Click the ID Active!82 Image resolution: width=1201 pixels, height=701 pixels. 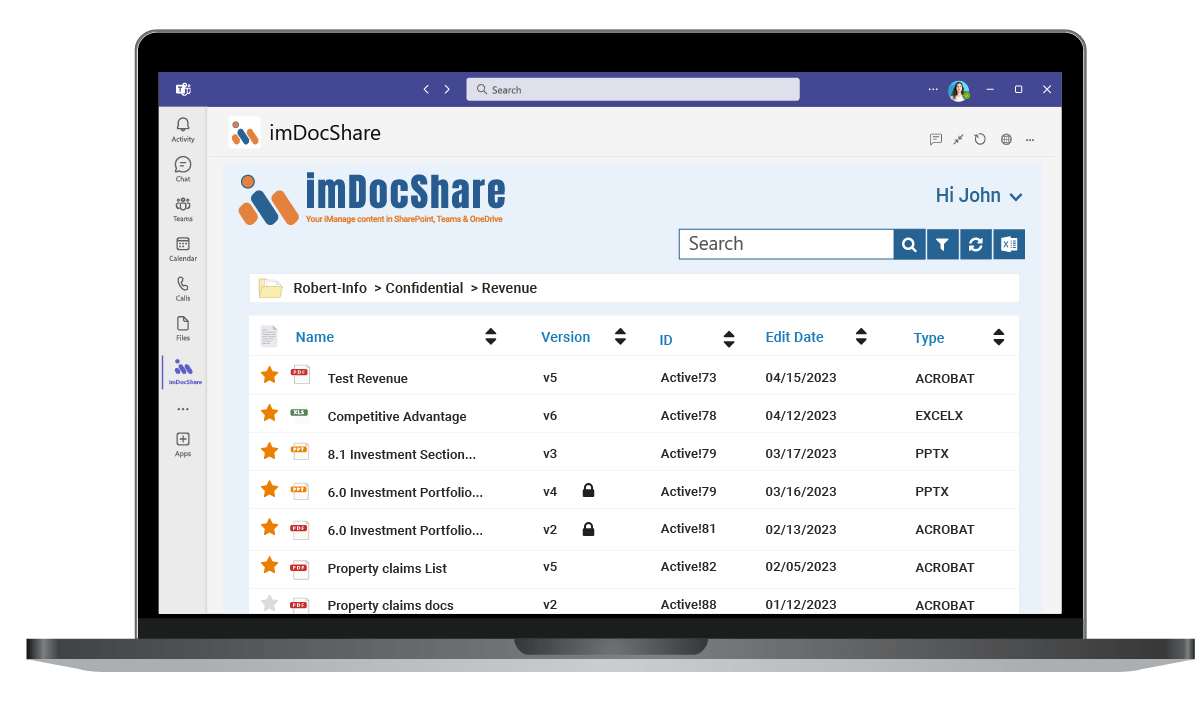pyautogui.click(x=689, y=567)
